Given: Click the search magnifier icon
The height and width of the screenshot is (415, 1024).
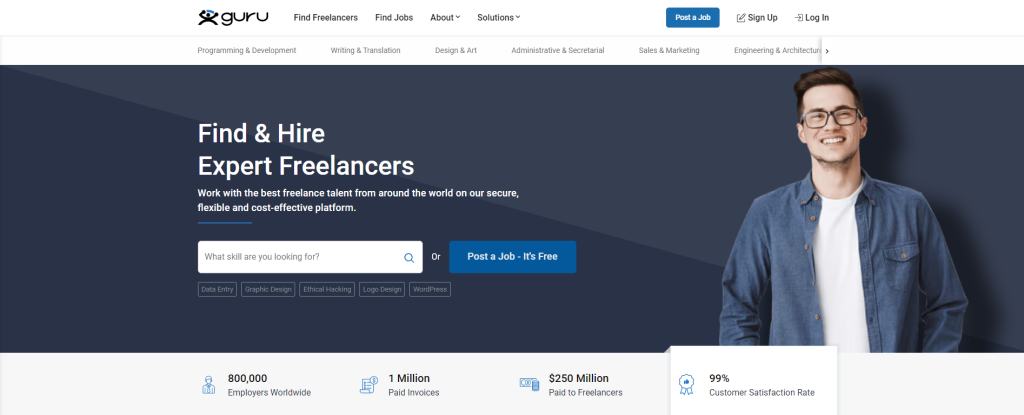Looking at the screenshot, I should (x=409, y=257).
